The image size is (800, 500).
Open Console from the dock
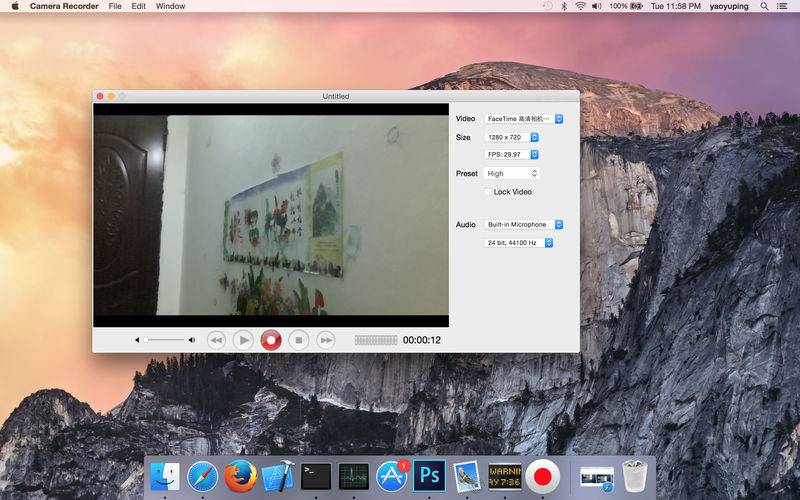pos(505,477)
